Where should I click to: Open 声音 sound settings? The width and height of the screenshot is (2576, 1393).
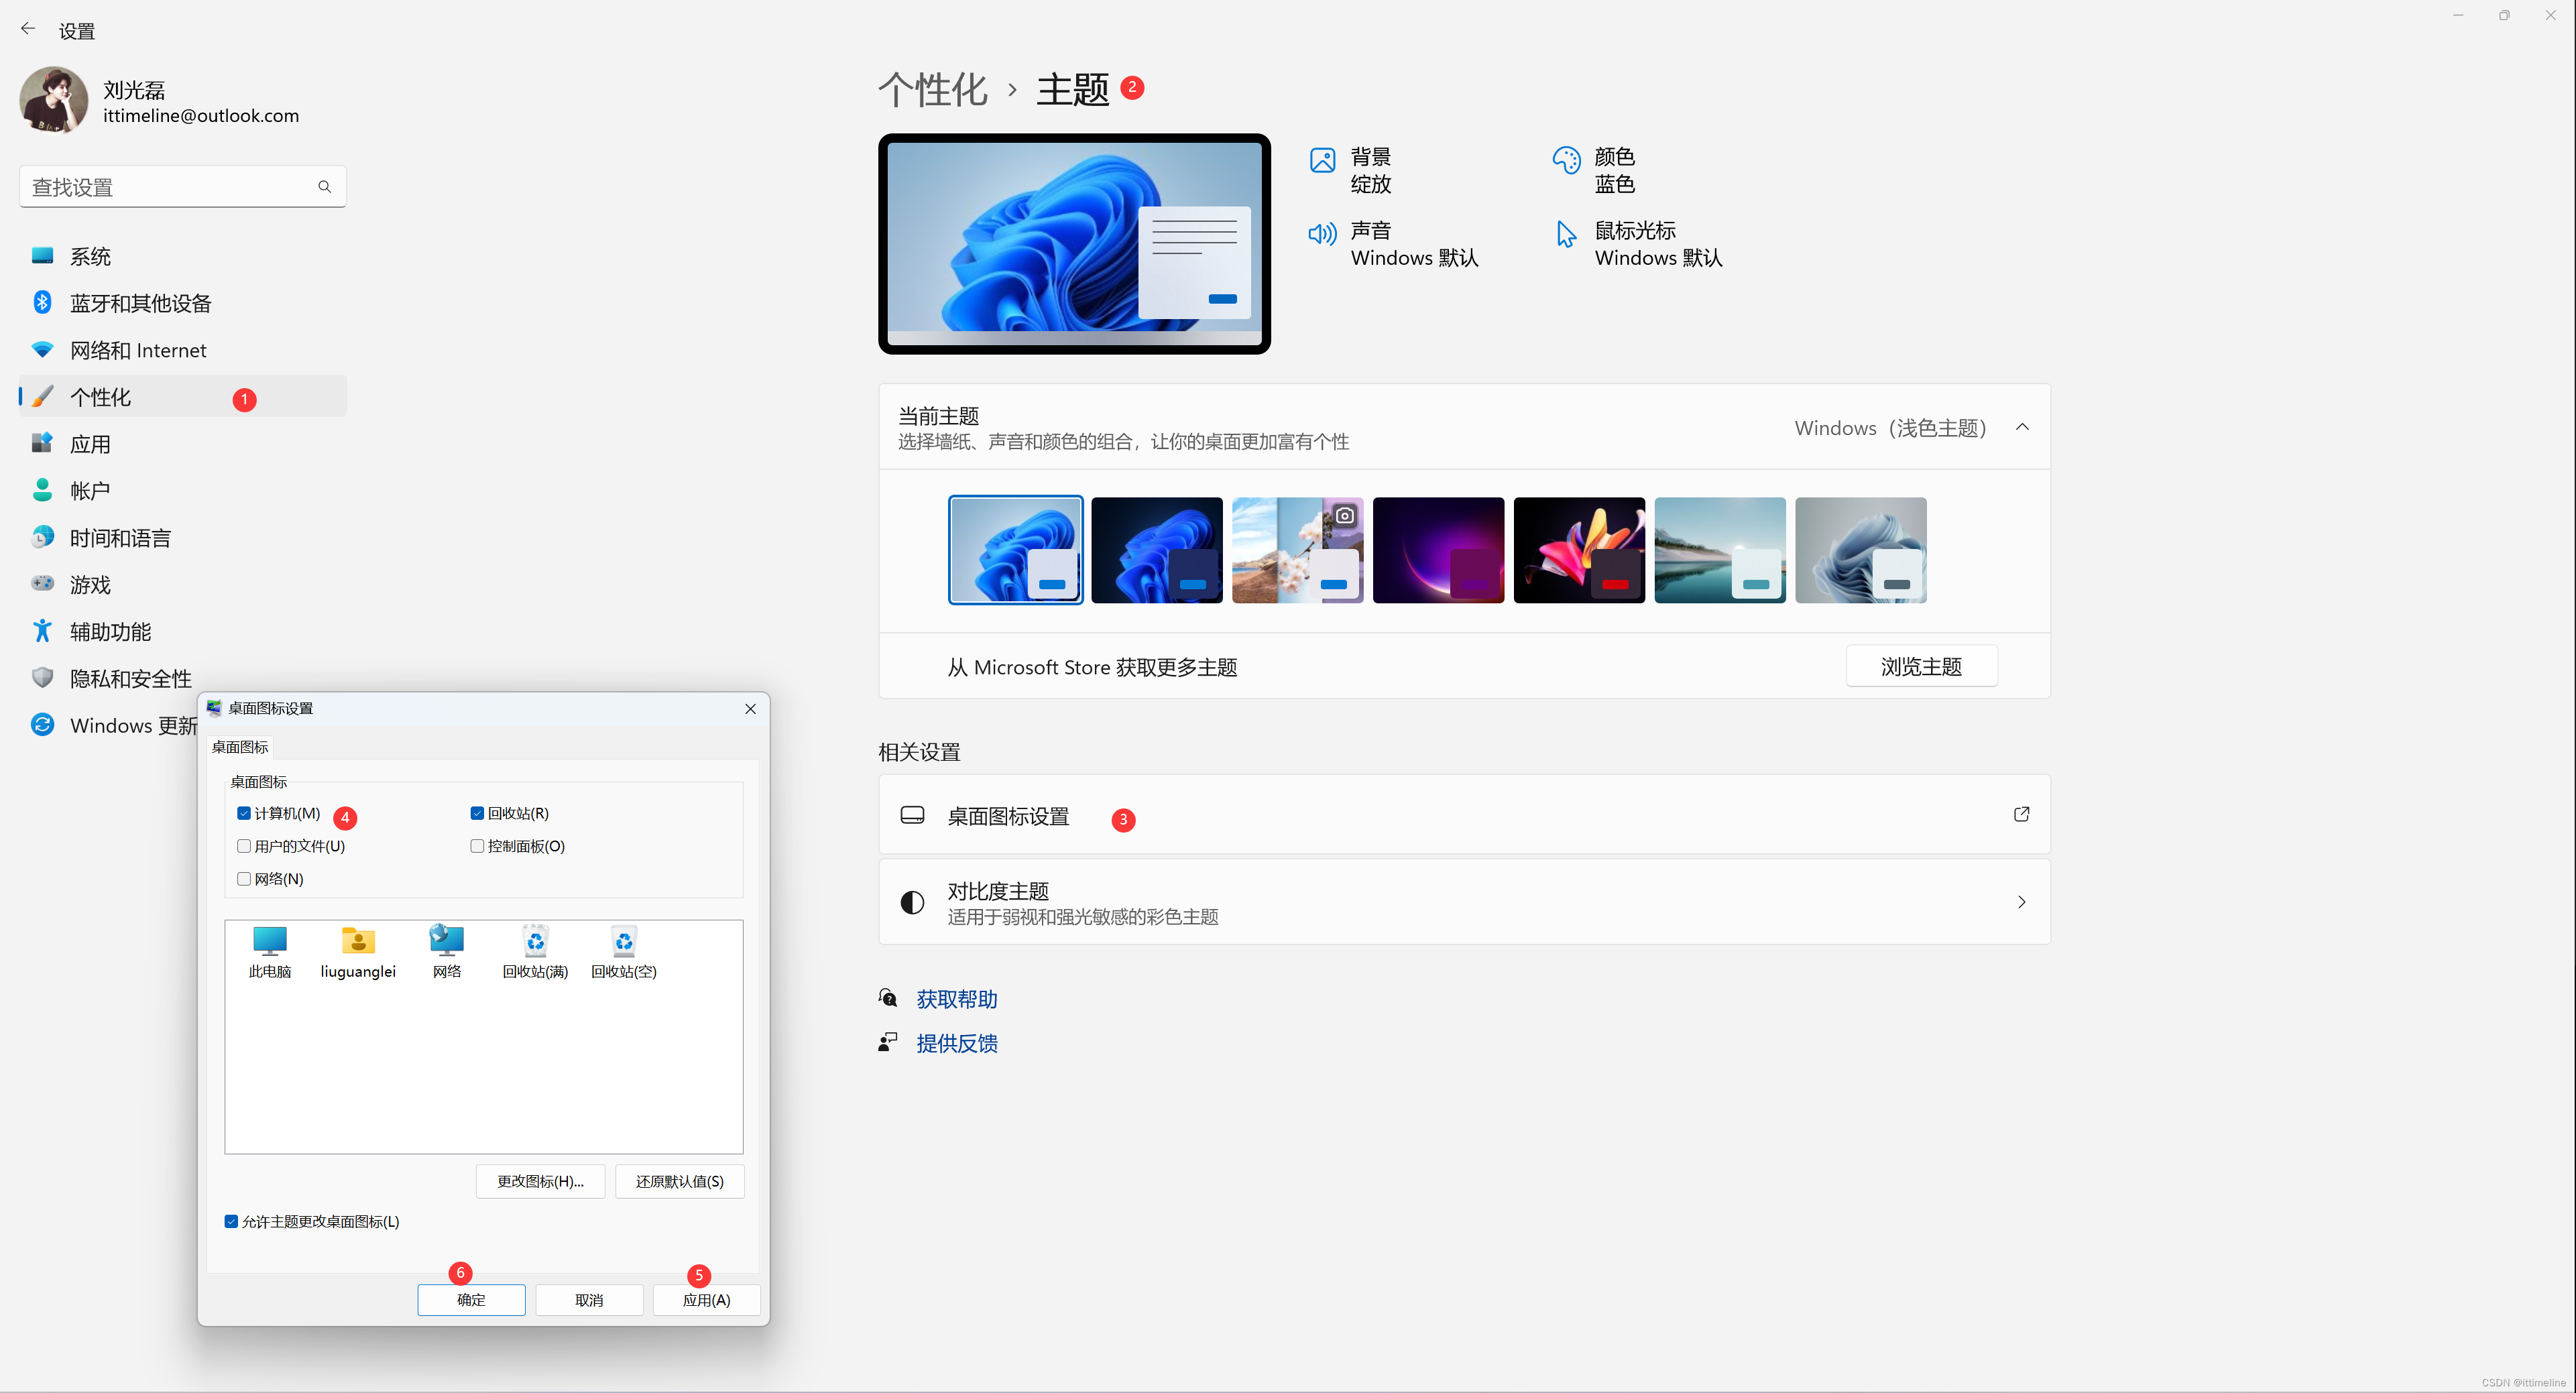[x=1394, y=245]
